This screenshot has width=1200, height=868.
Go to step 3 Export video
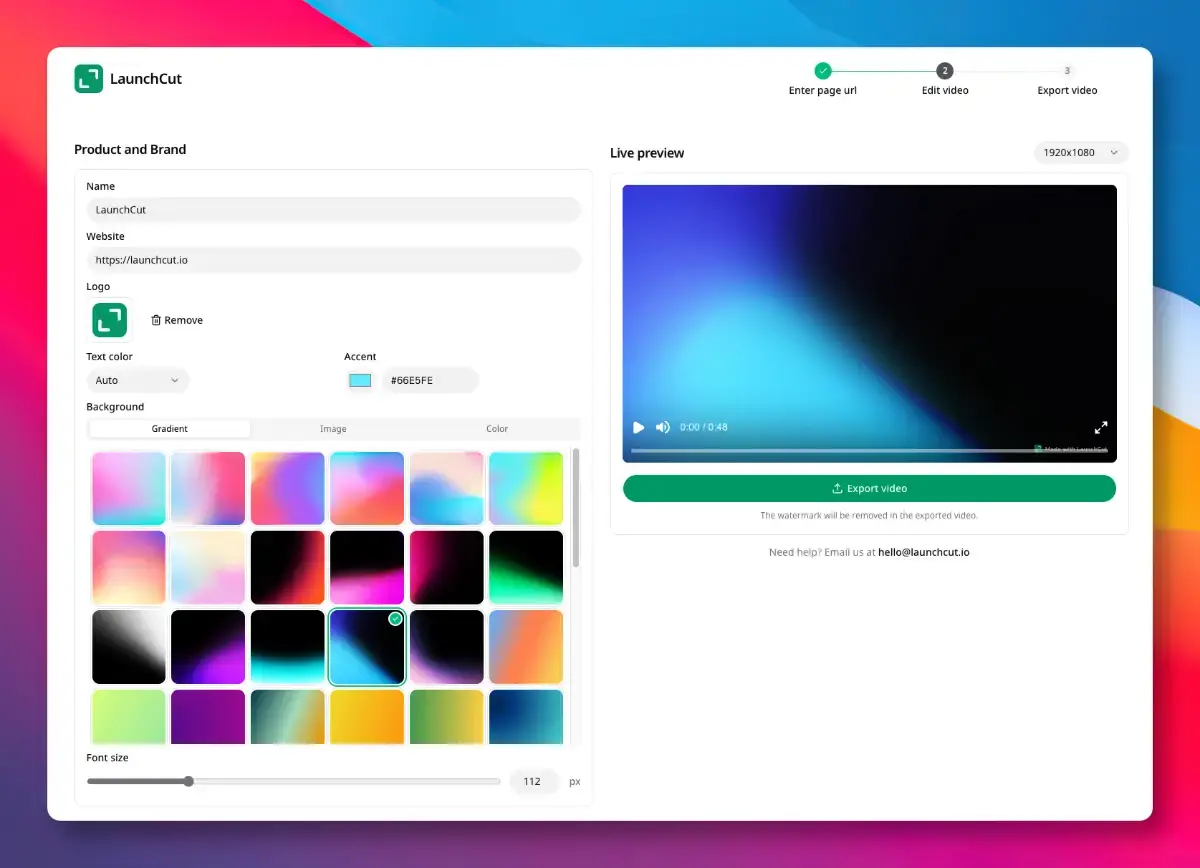(x=1067, y=79)
